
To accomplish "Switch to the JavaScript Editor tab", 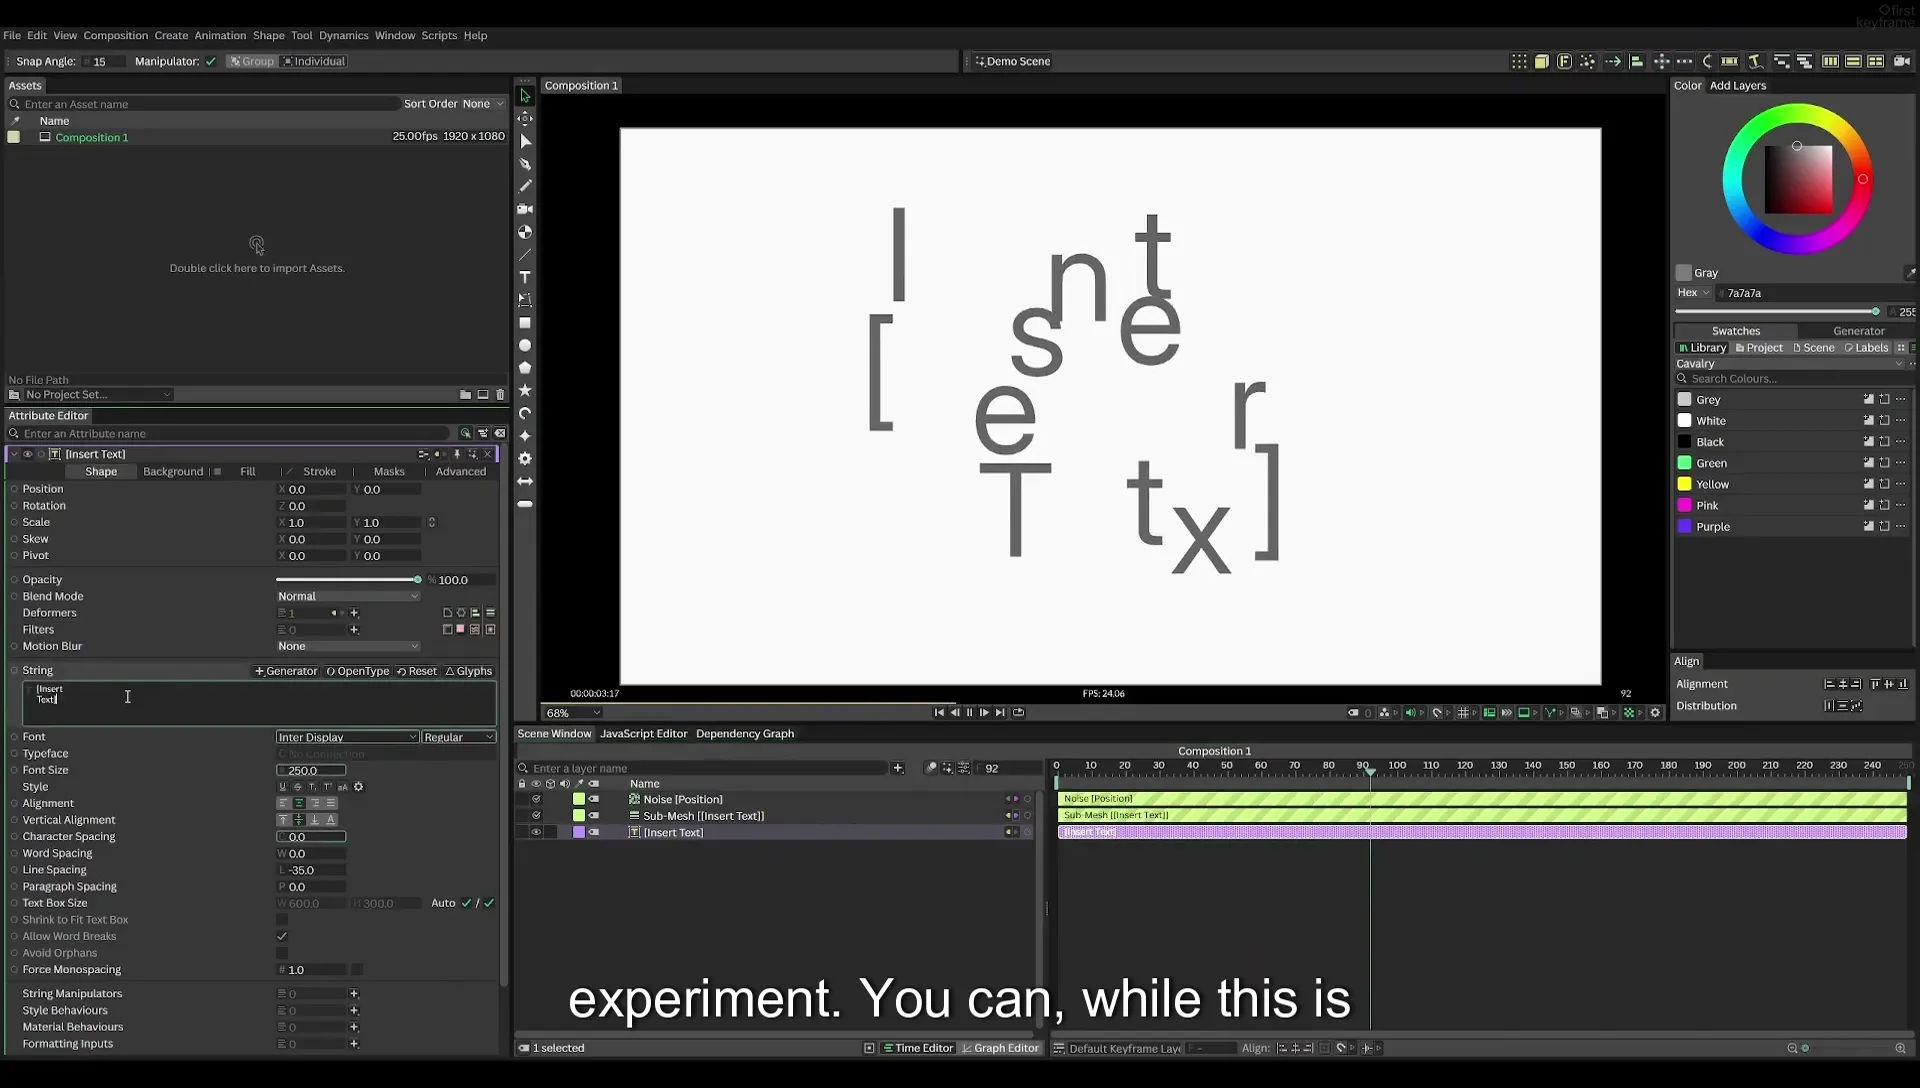I will point(644,734).
